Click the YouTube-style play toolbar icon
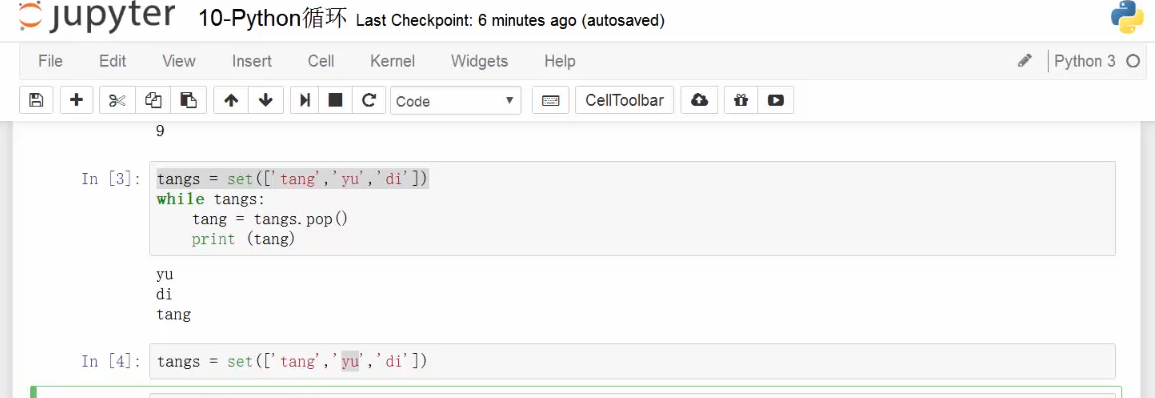1155x398 pixels. (x=775, y=100)
